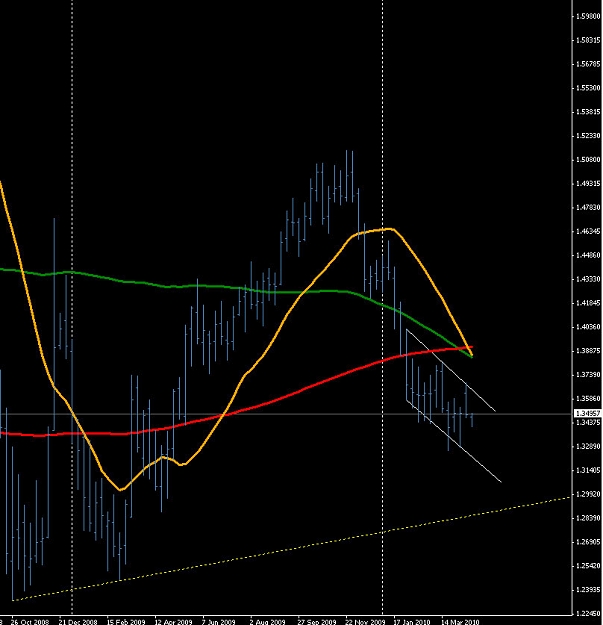
Task: Select the 1.40360 price axis value
Action: [588, 327]
